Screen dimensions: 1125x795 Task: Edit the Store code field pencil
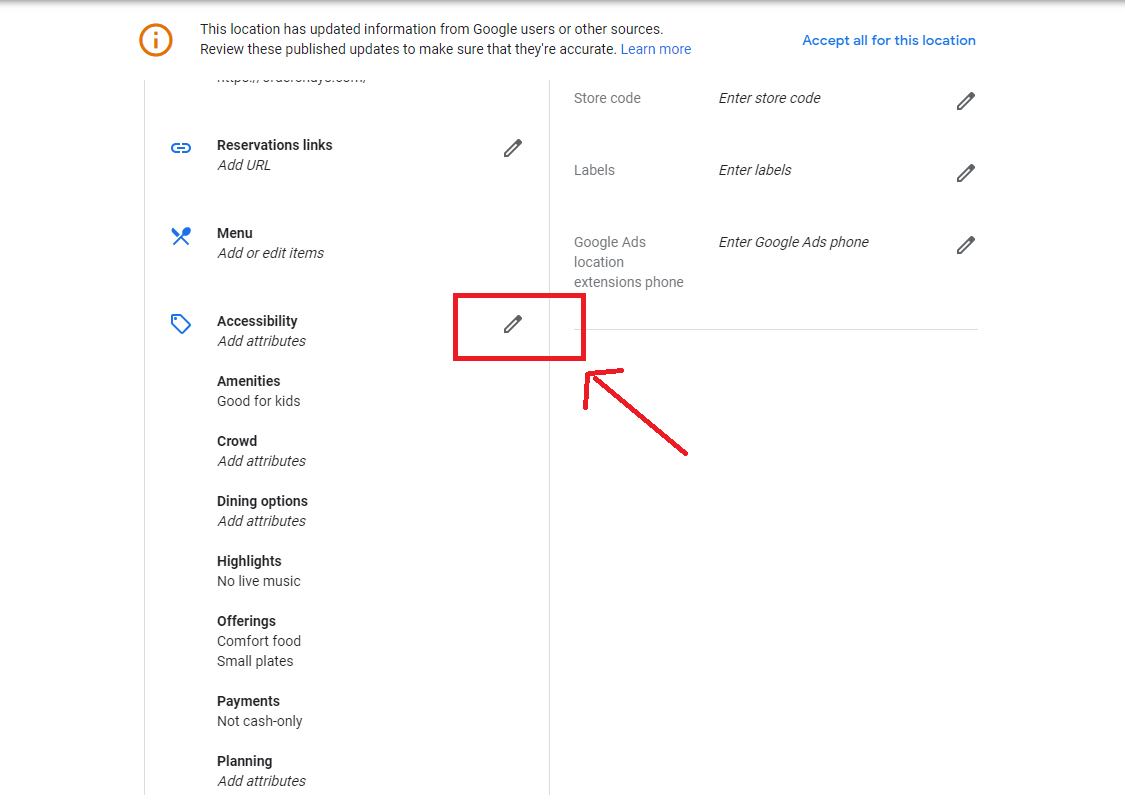tap(965, 101)
